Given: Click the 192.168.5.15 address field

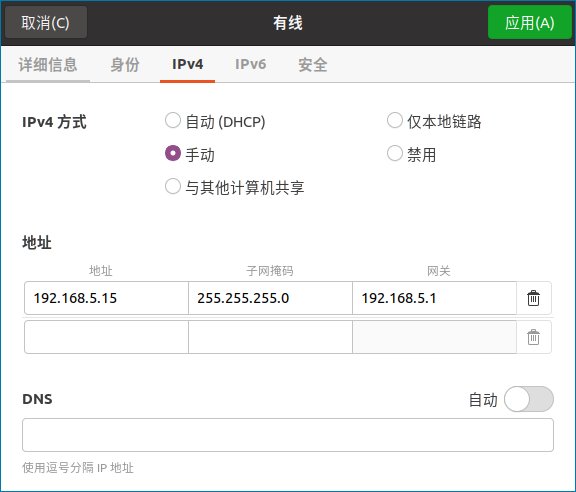Looking at the screenshot, I should tap(107, 298).
